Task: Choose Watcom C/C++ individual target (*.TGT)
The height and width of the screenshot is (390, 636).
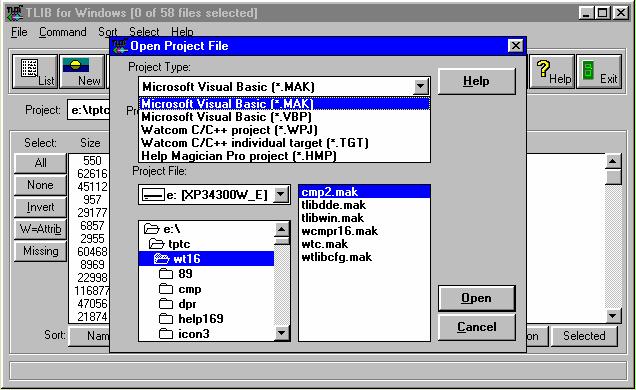Action: (x=284, y=143)
